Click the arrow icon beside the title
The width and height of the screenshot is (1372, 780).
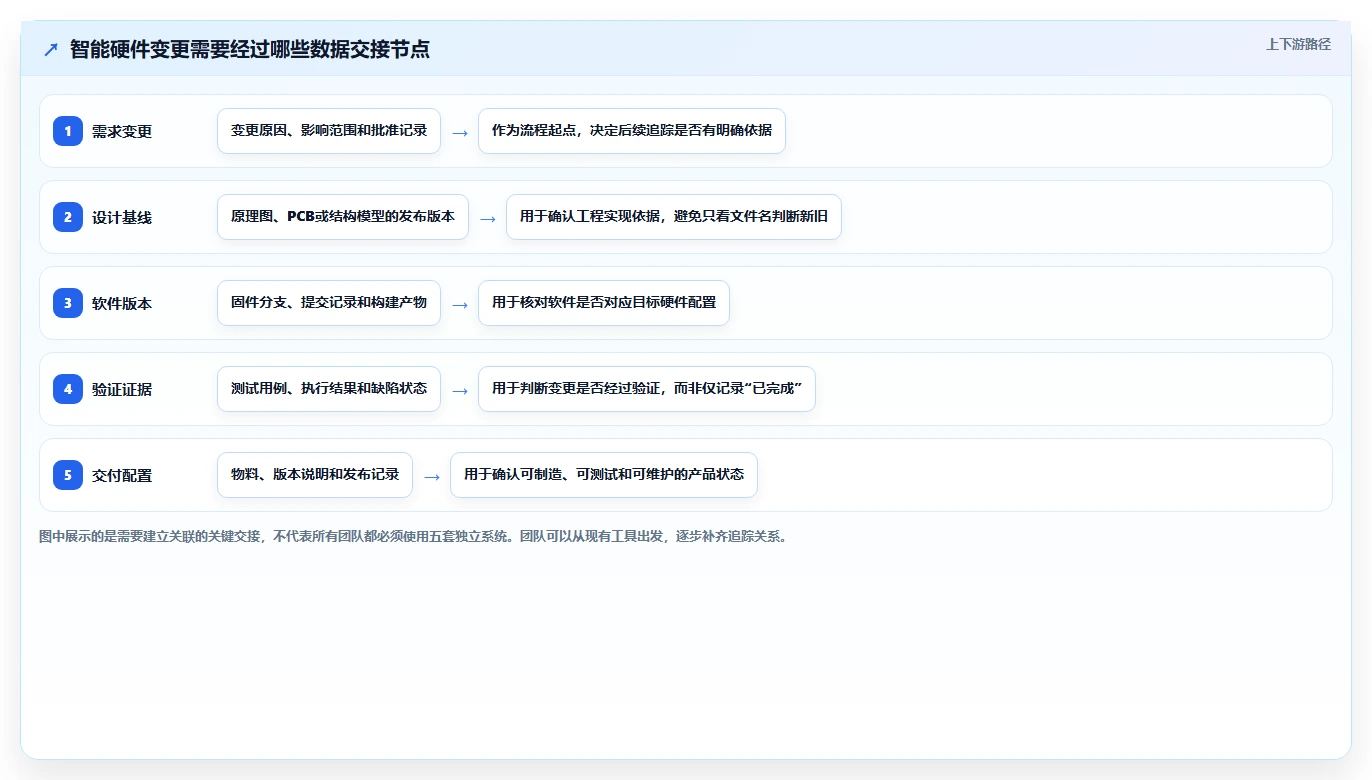[x=51, y=49]
